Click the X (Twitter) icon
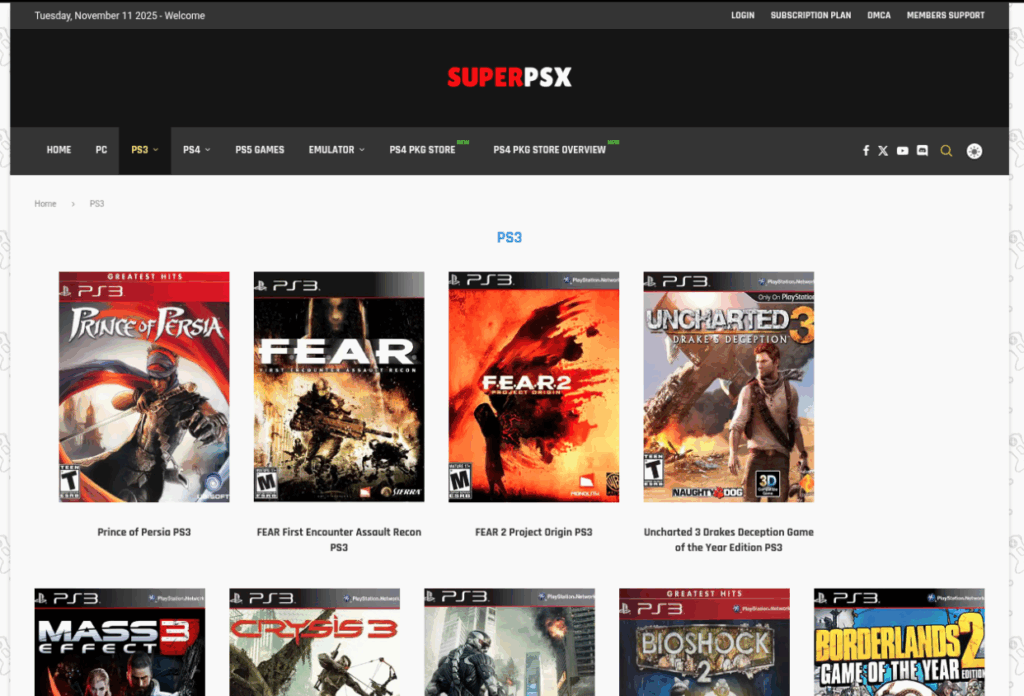Viewport: 1024px width, 696px height. point(883,150)
